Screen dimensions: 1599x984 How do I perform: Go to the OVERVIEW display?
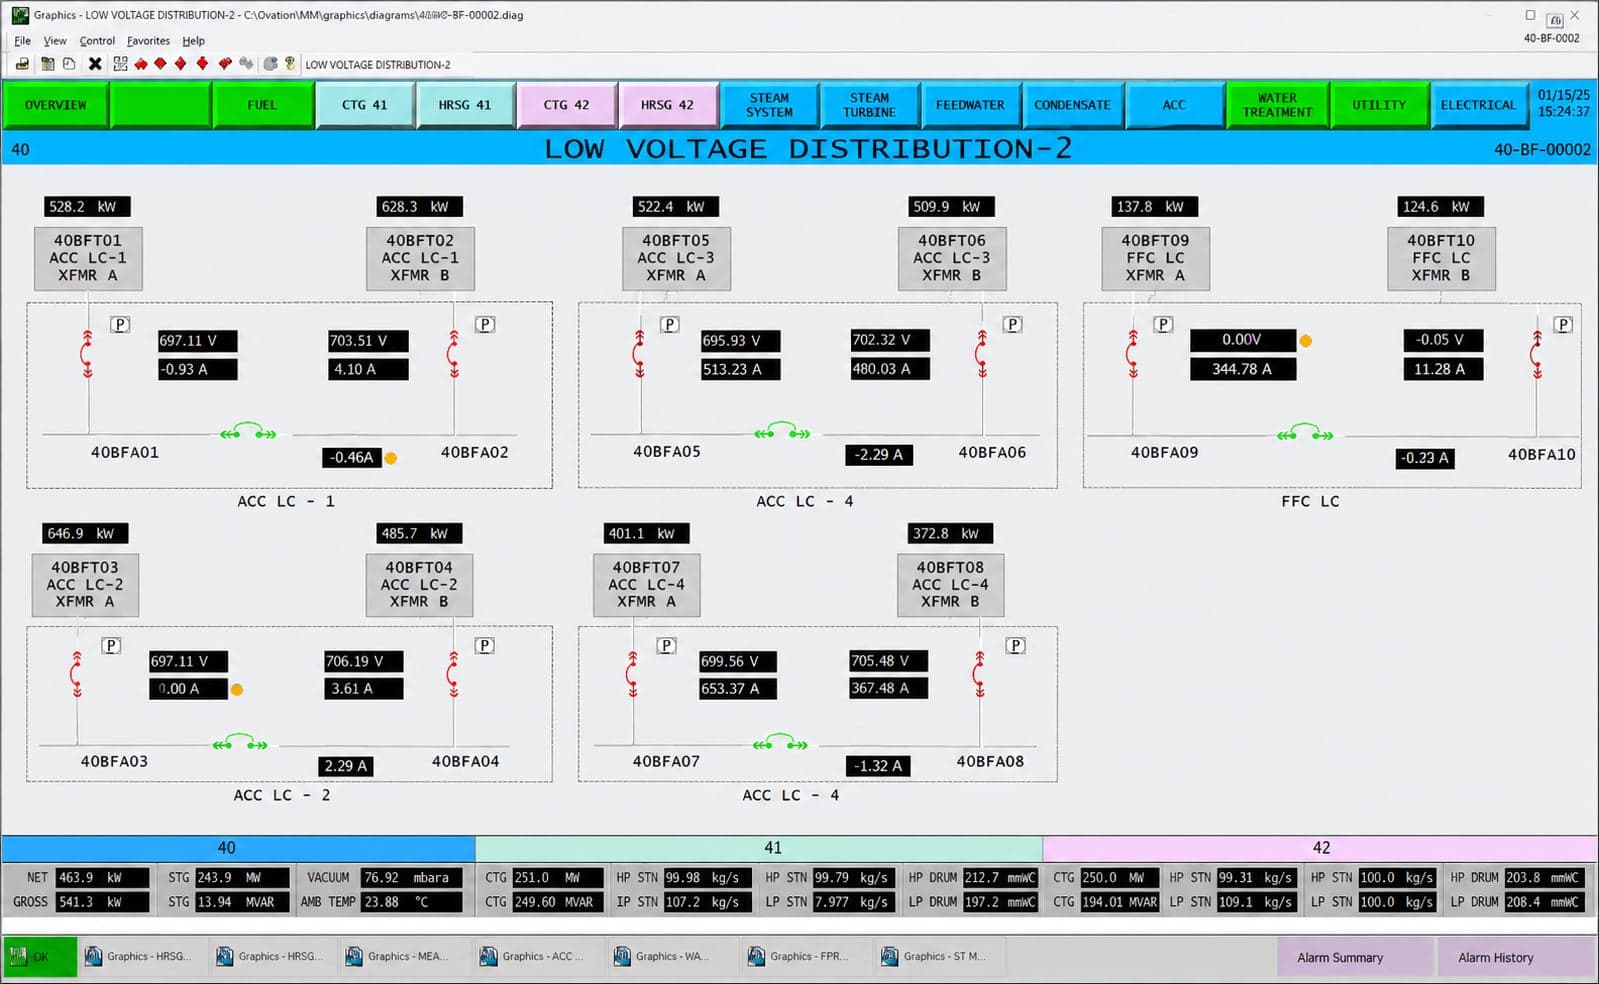pyautogui.click(x=56, y=105)
